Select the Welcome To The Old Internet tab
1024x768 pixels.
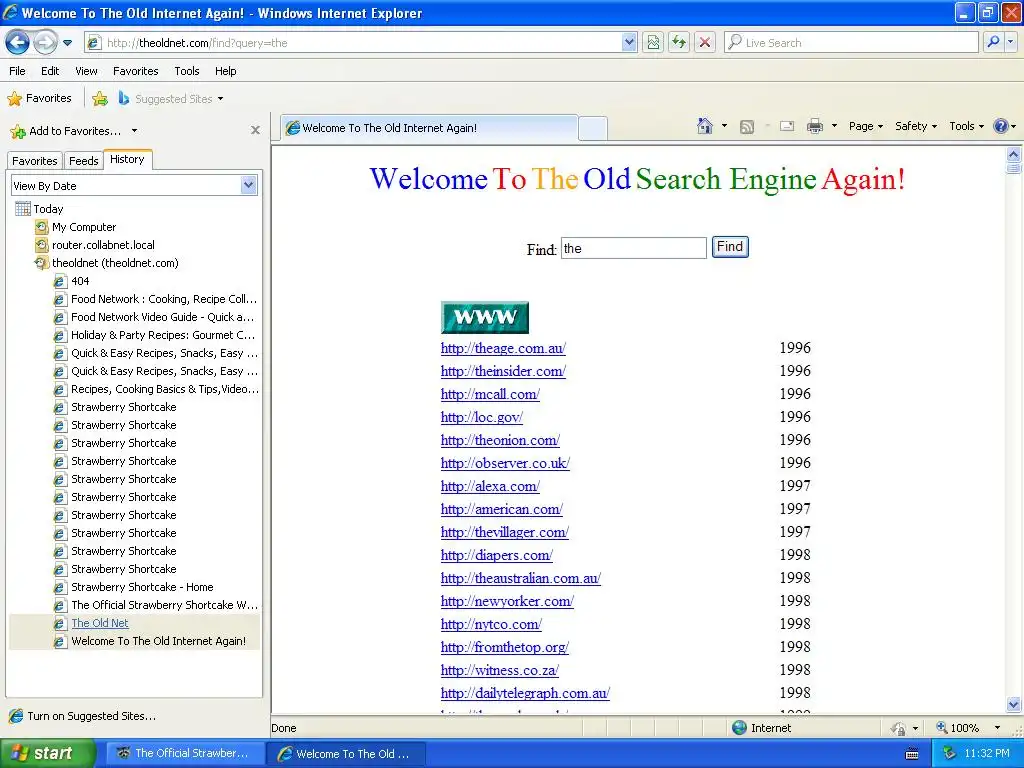click(430, 128)
